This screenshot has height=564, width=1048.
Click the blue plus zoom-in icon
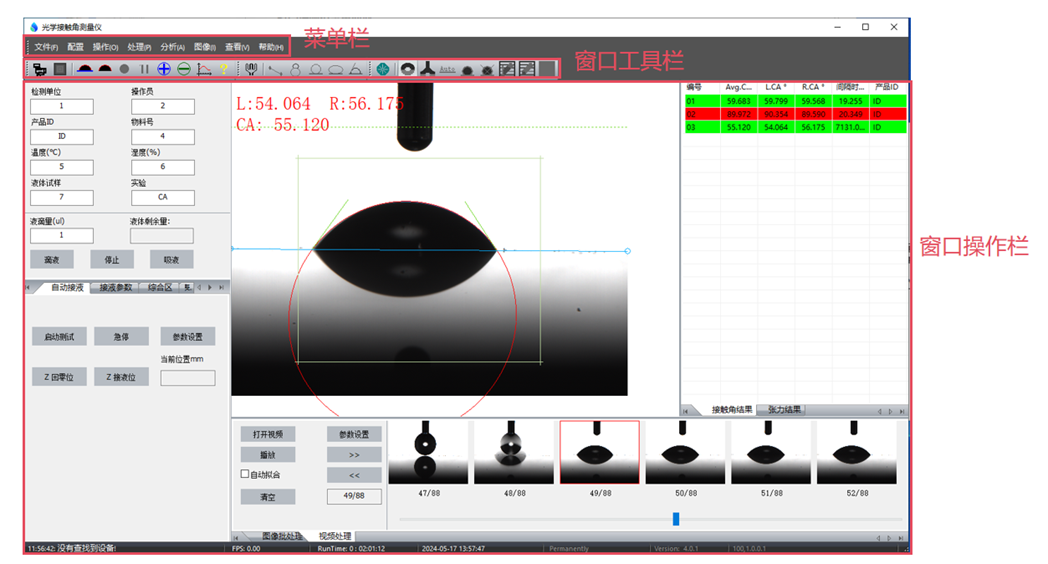tap(164, 69)
